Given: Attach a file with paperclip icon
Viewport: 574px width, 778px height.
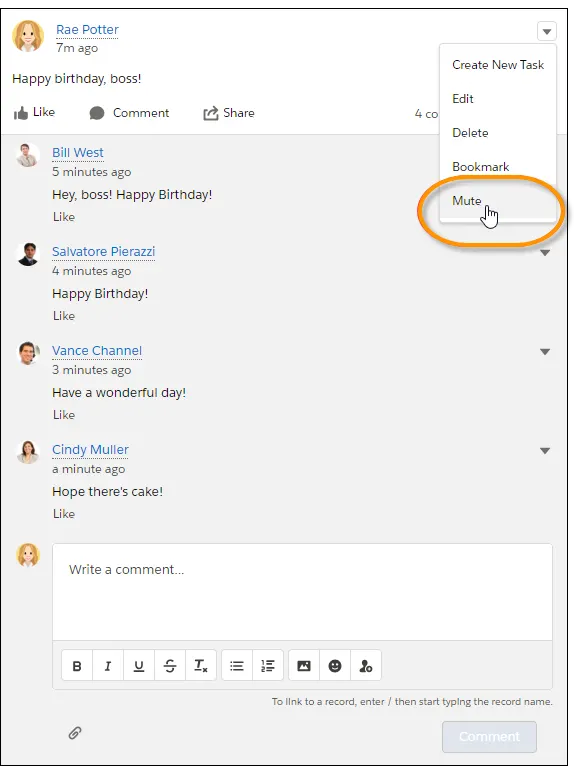Looking at the screenshot, I should (75, 732).
